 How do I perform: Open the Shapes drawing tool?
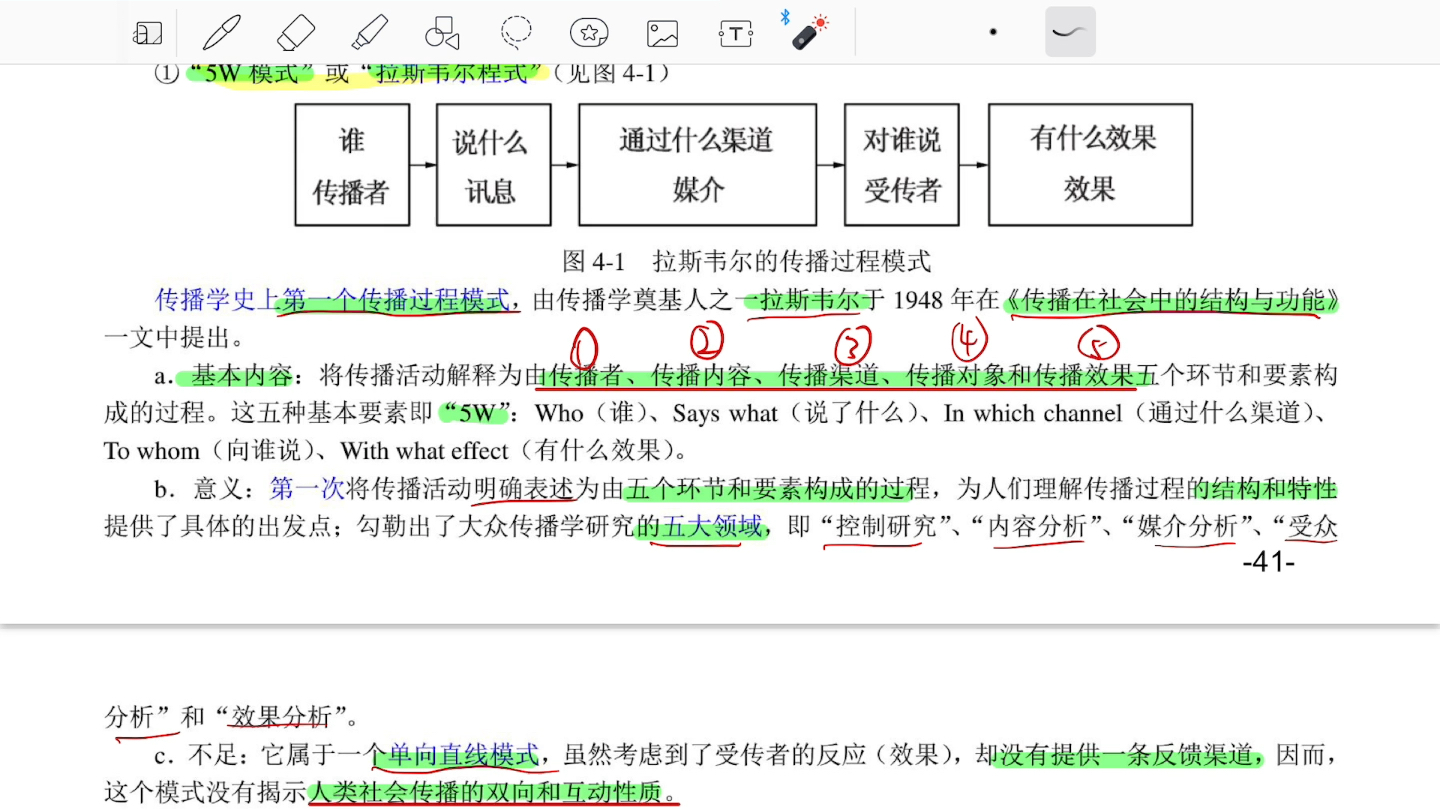coord(441,31)
